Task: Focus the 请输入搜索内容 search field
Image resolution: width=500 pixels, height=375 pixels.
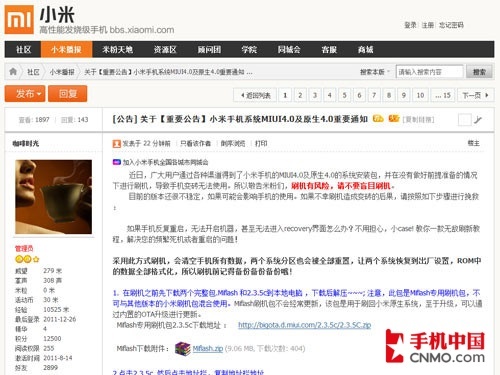Action: pos(430,72)
